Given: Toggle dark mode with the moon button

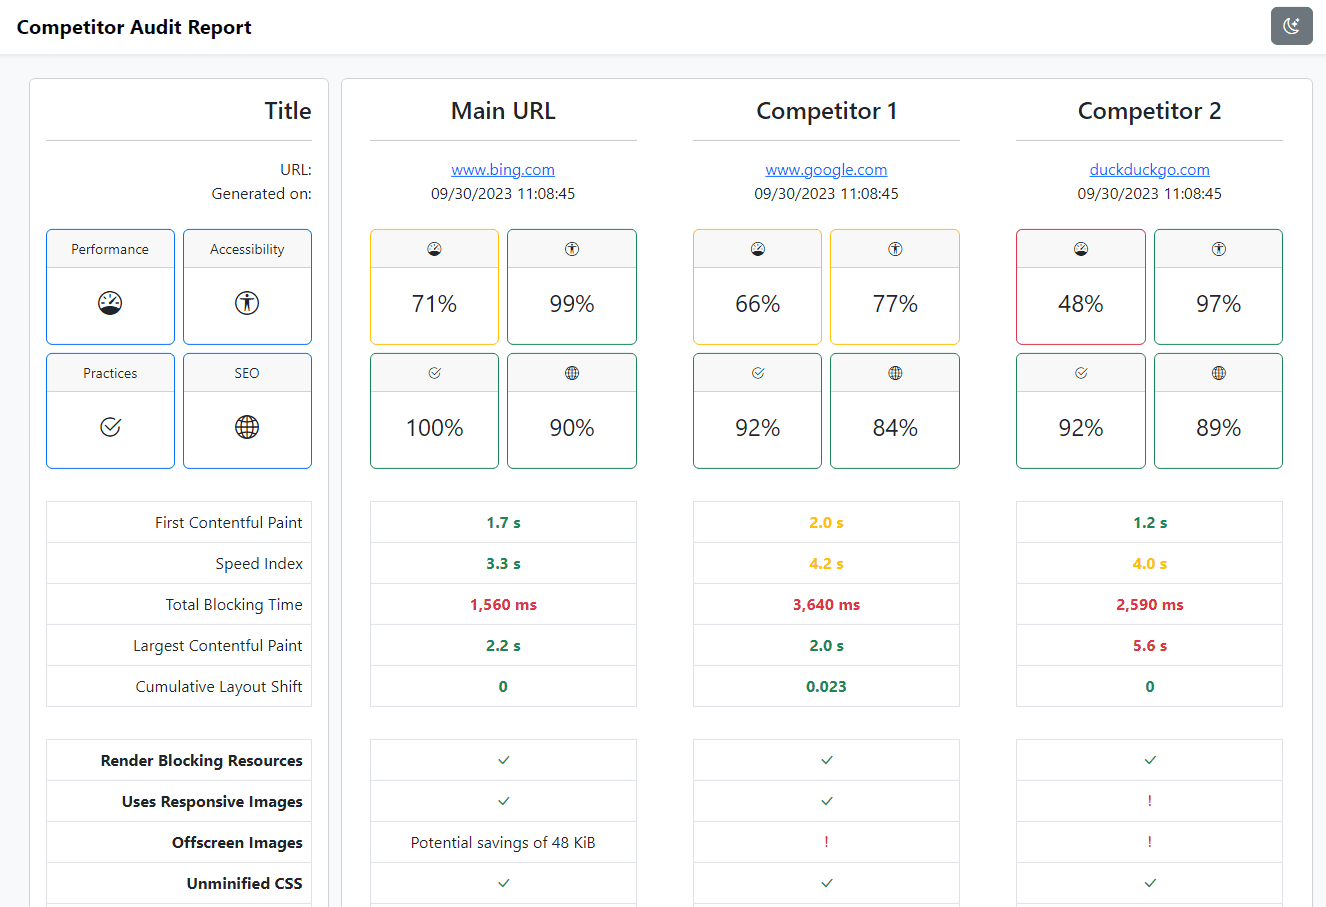Looking at the screenshot, I should (x=1291, y=26).
